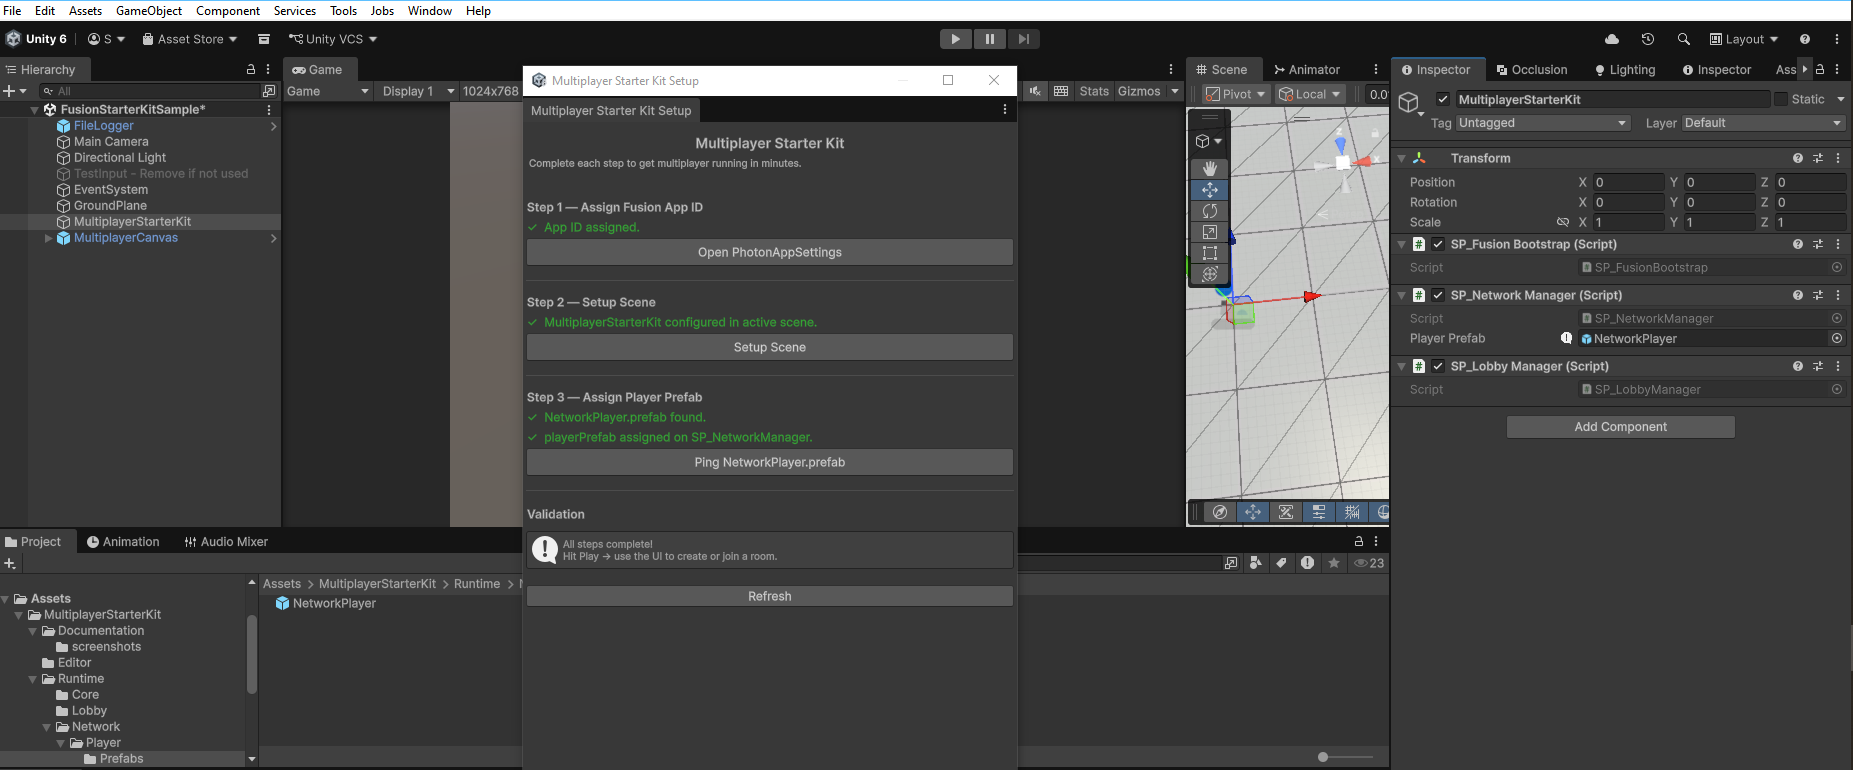The height and width of the screenshot is (770, 1853).
Task: Open the toolbar search icon
Action: pos(1684,39)
